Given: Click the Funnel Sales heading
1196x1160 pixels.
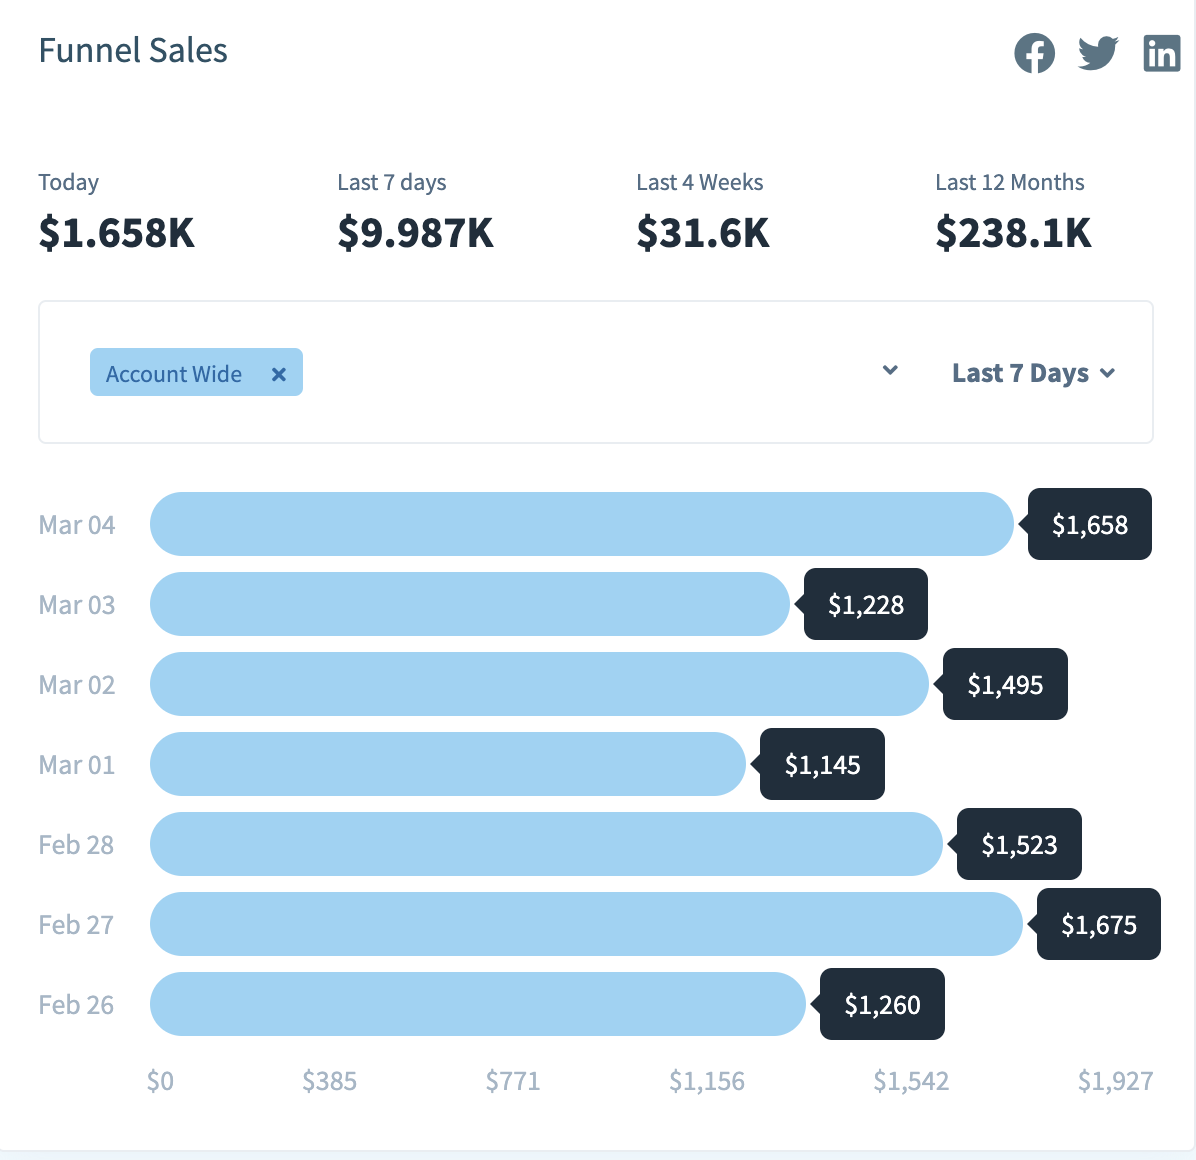Looking at the screenshot, I should pos(133,51).
